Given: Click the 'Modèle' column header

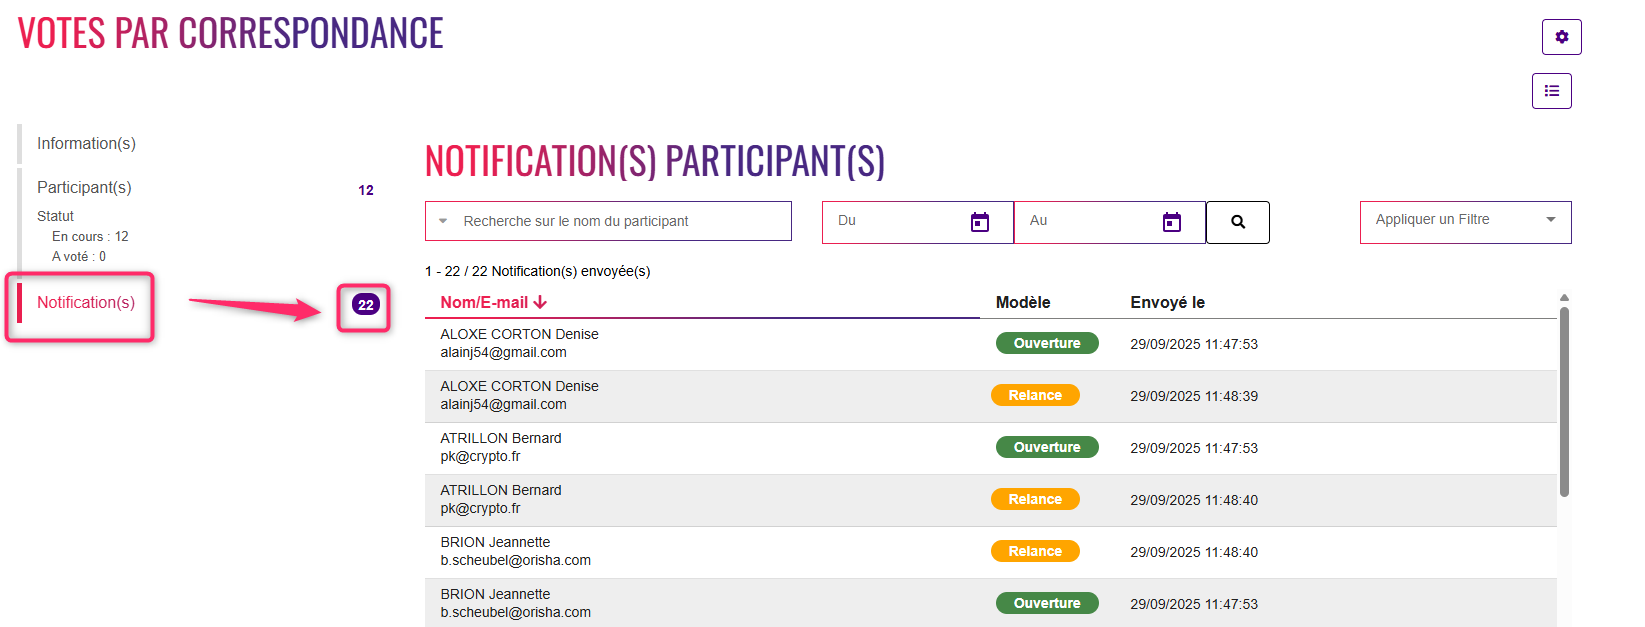Looking at the screenshot, I should click(x=1023, y=302).
